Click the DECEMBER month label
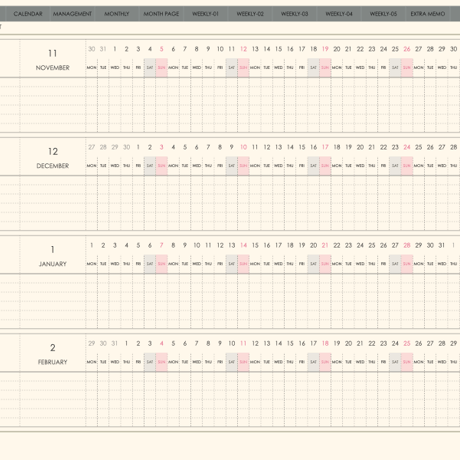This screenshot has width=460, height=460. click(x=53, y=166)
